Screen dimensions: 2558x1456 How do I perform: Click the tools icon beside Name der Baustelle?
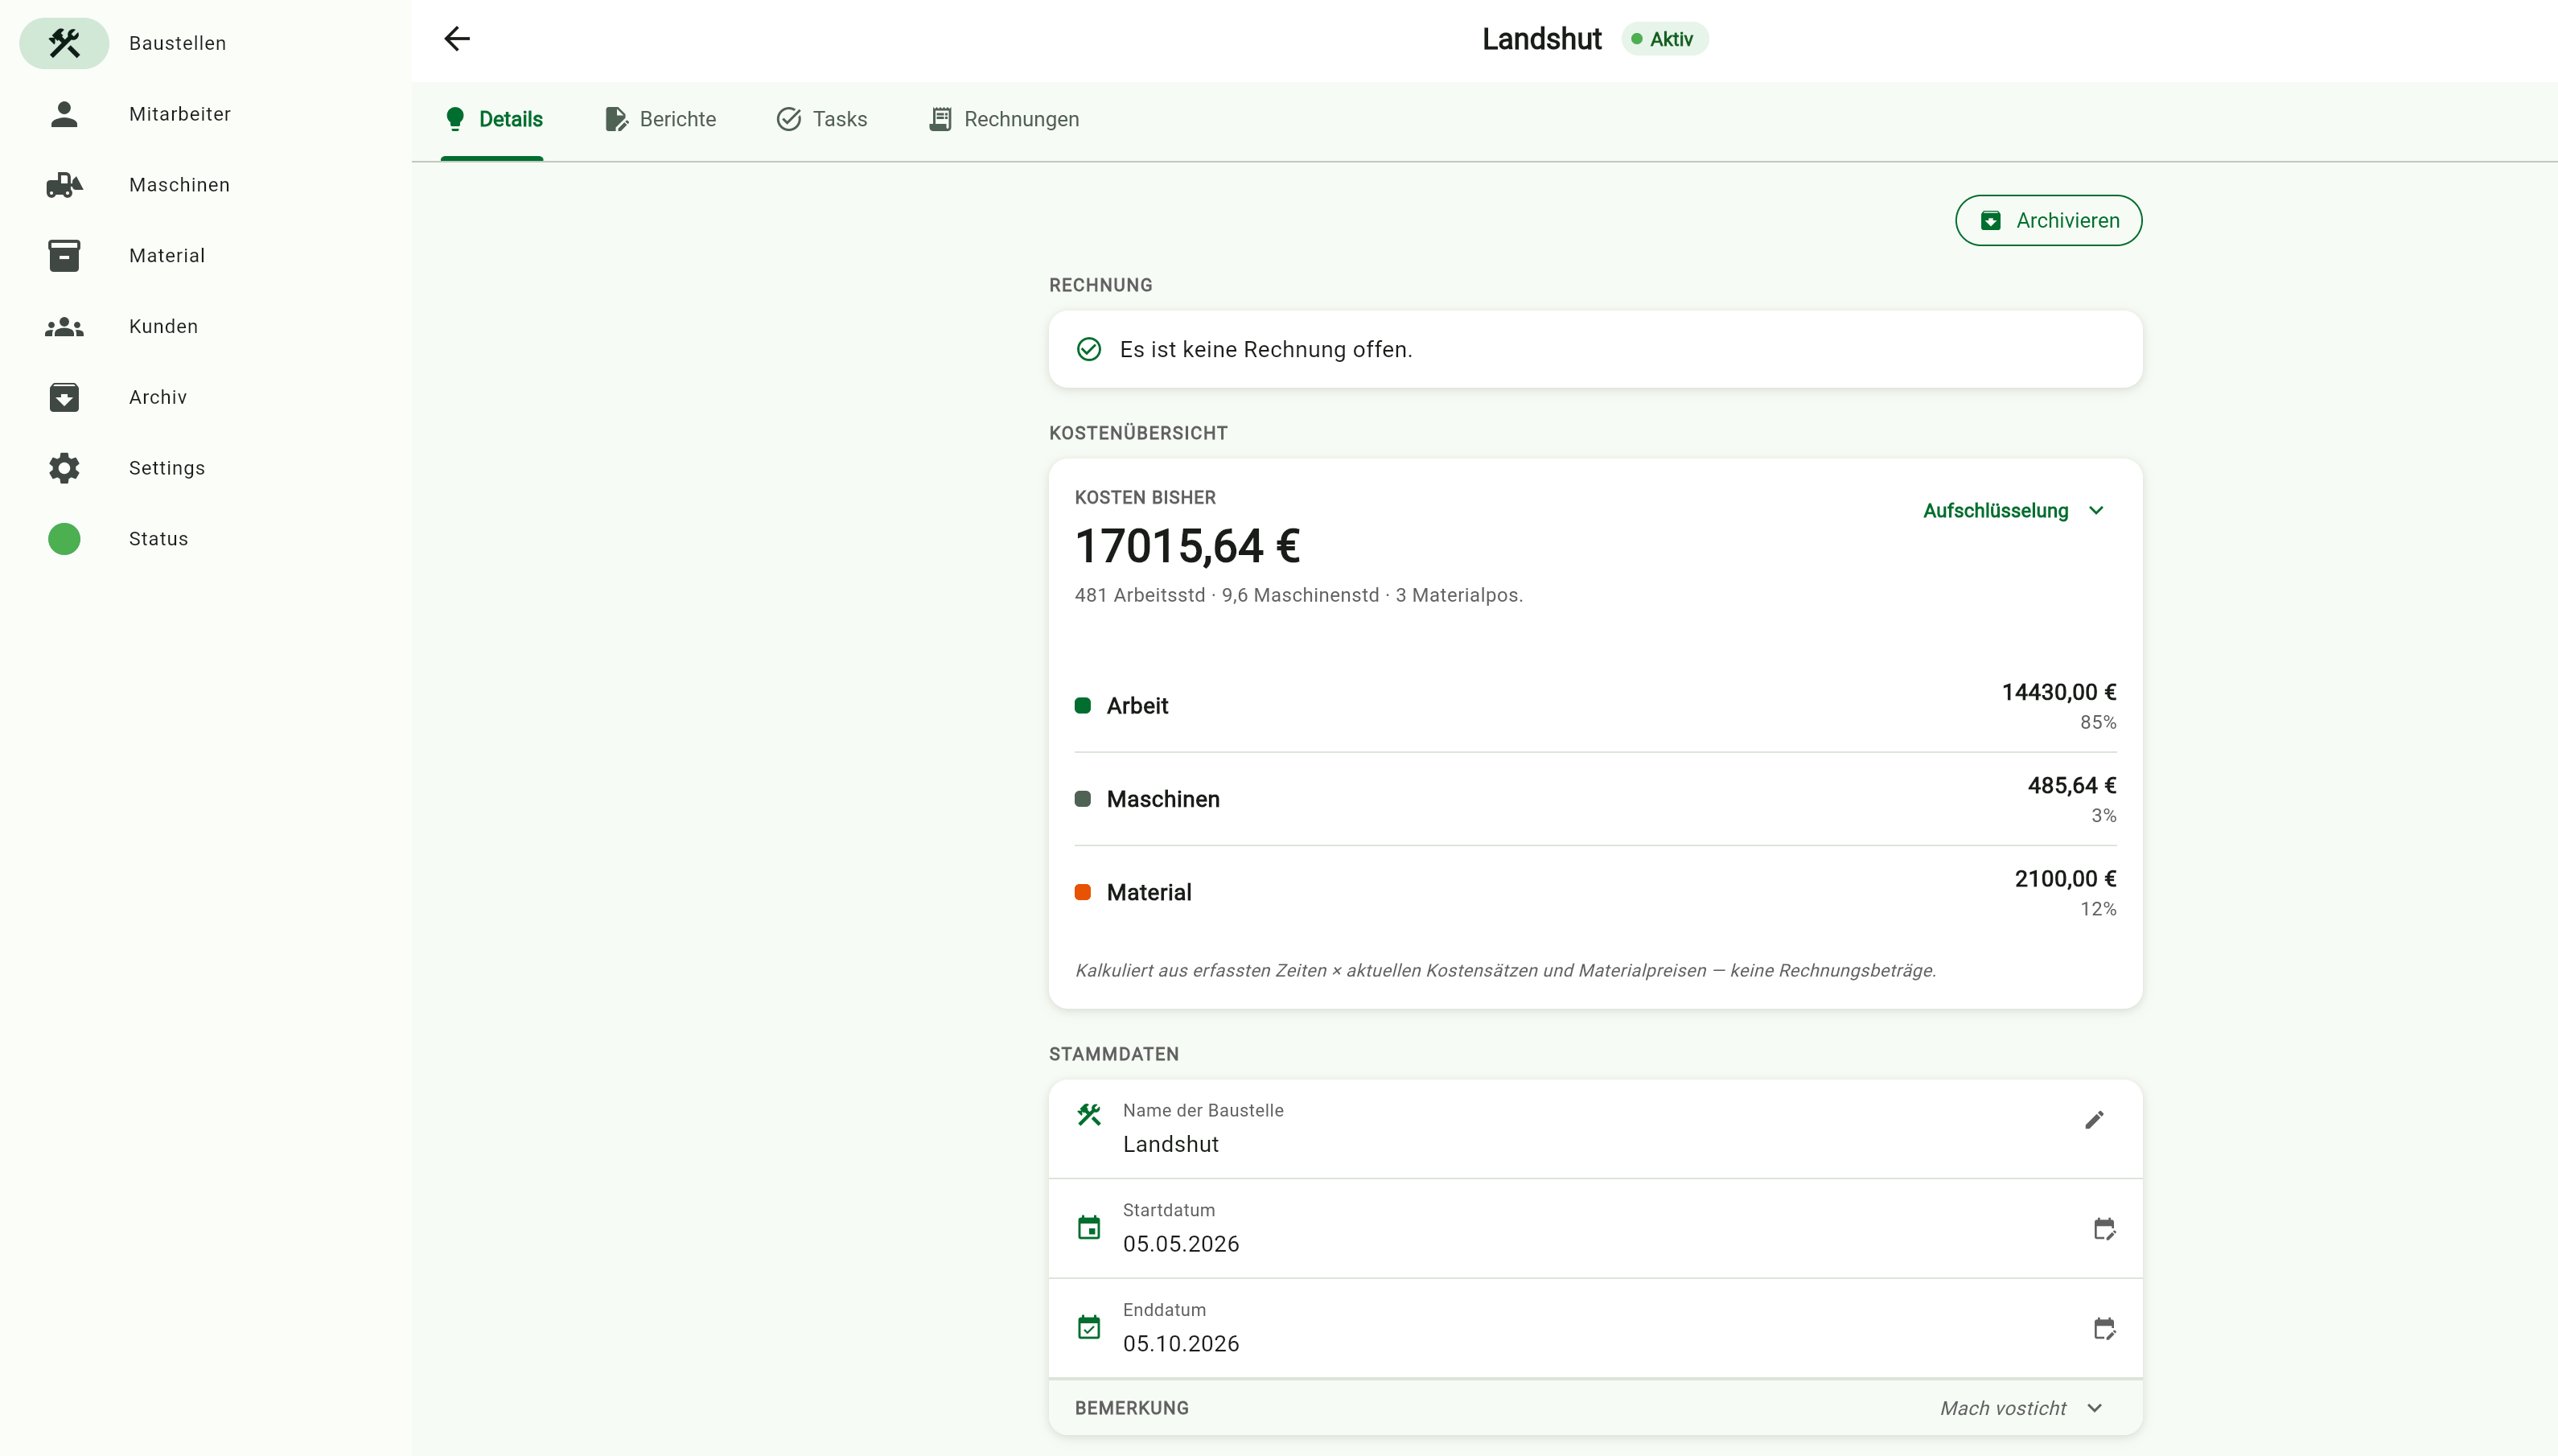tap(1089, 1114)
